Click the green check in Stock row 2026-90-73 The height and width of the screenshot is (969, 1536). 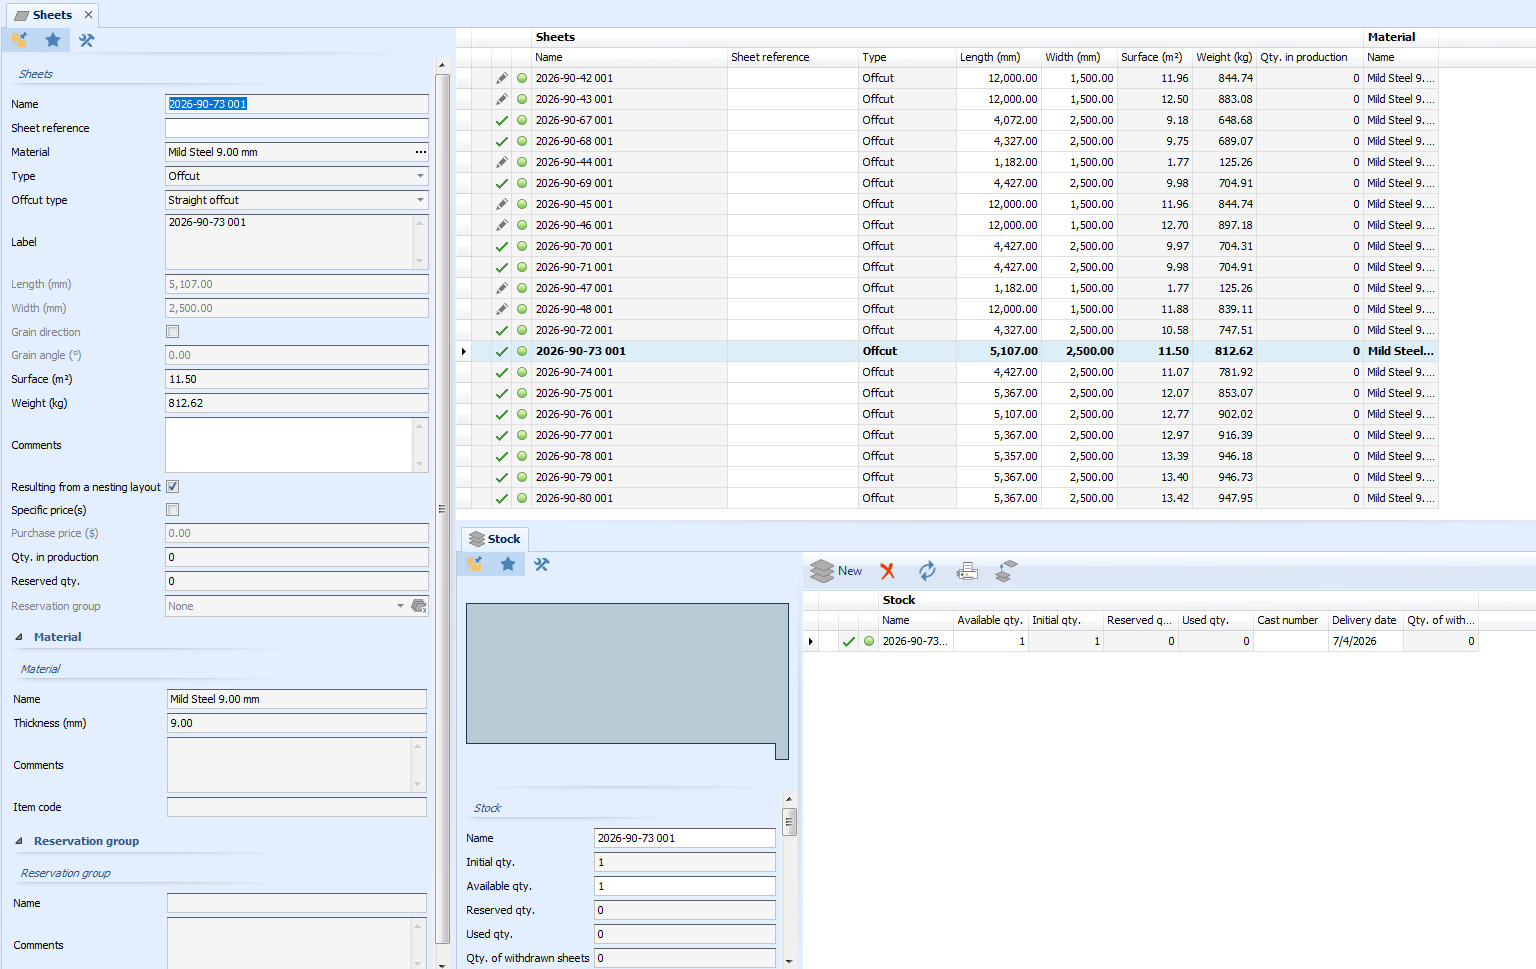[x=849, y=641]
